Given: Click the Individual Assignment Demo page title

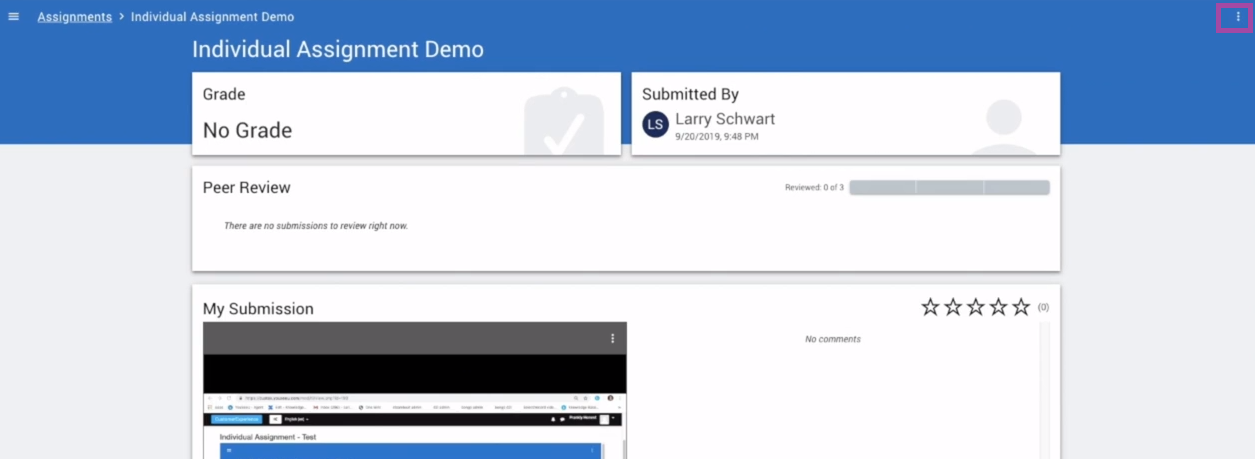Looking at the screenshot, I should click(338, 49).
